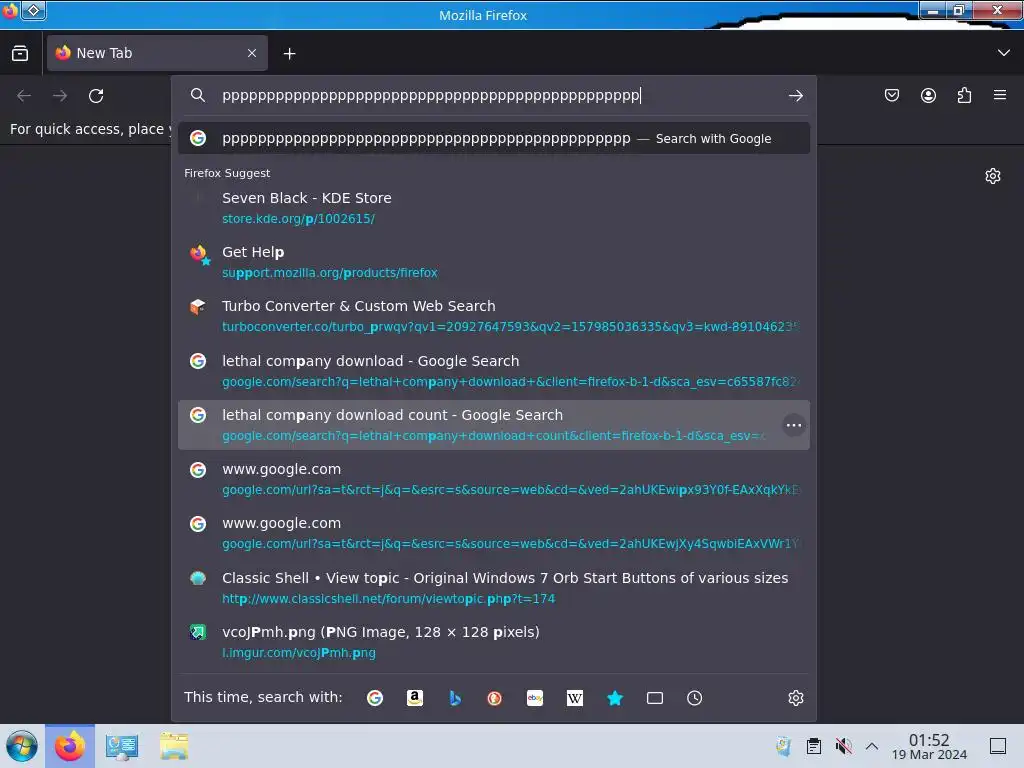Reload the current page
1024x768 pixels.
click(x=96, y=95)
